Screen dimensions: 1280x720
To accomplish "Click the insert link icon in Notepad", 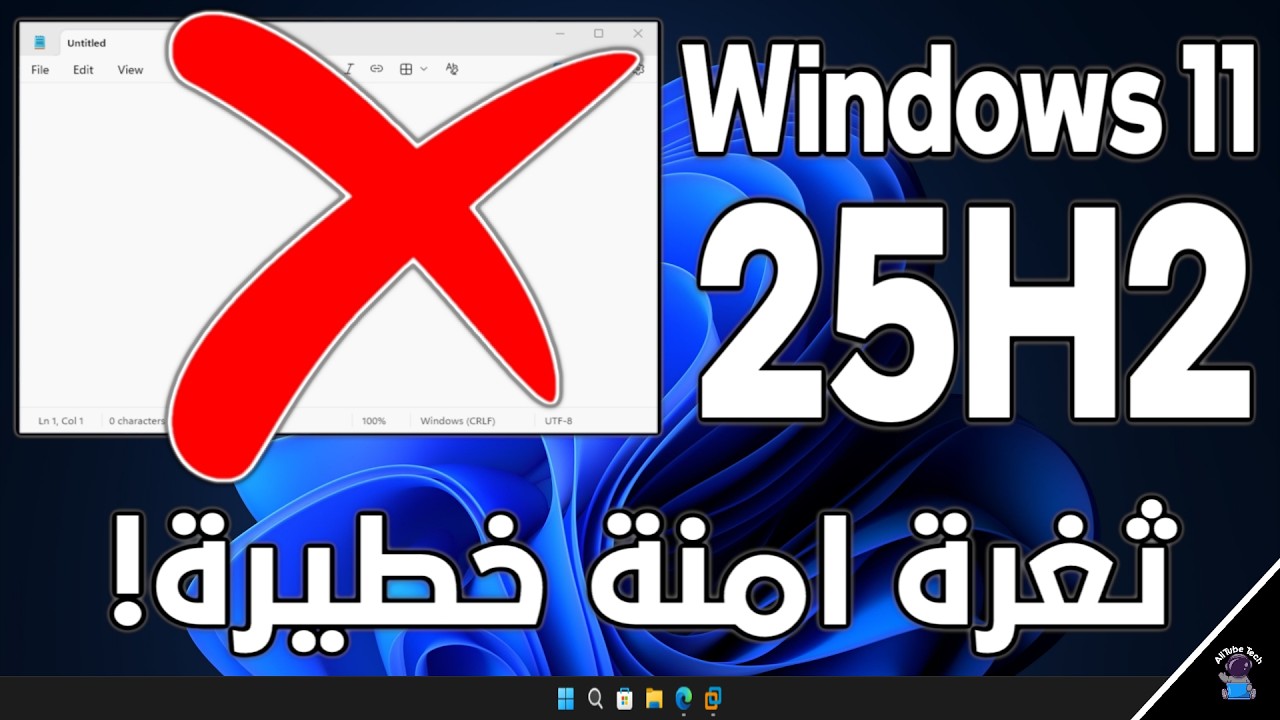I will click(x=377, y=69).
